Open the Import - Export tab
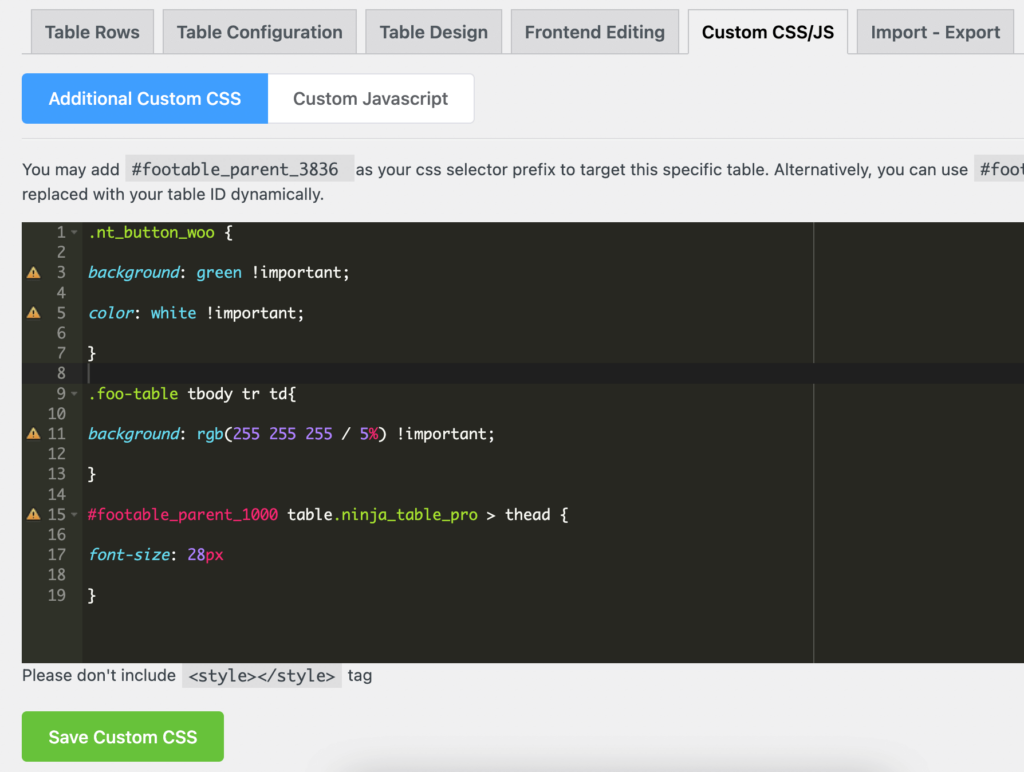The height and width of the screenshot is (772, 1024). 935,32
